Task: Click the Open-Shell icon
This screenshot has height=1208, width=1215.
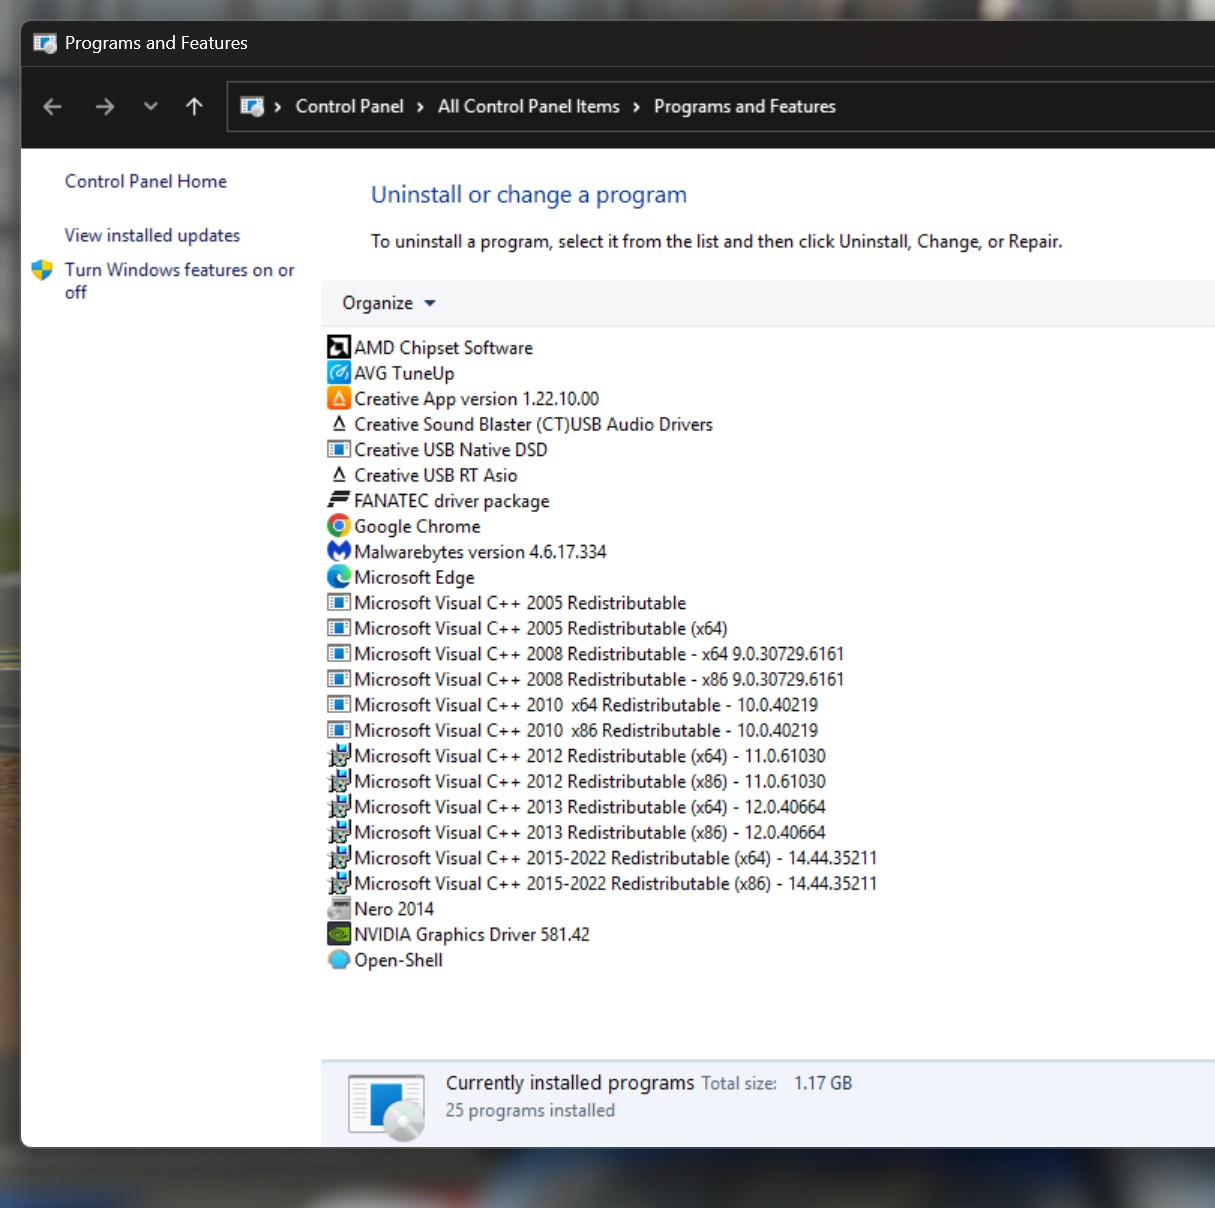Action: click(339, 959)
